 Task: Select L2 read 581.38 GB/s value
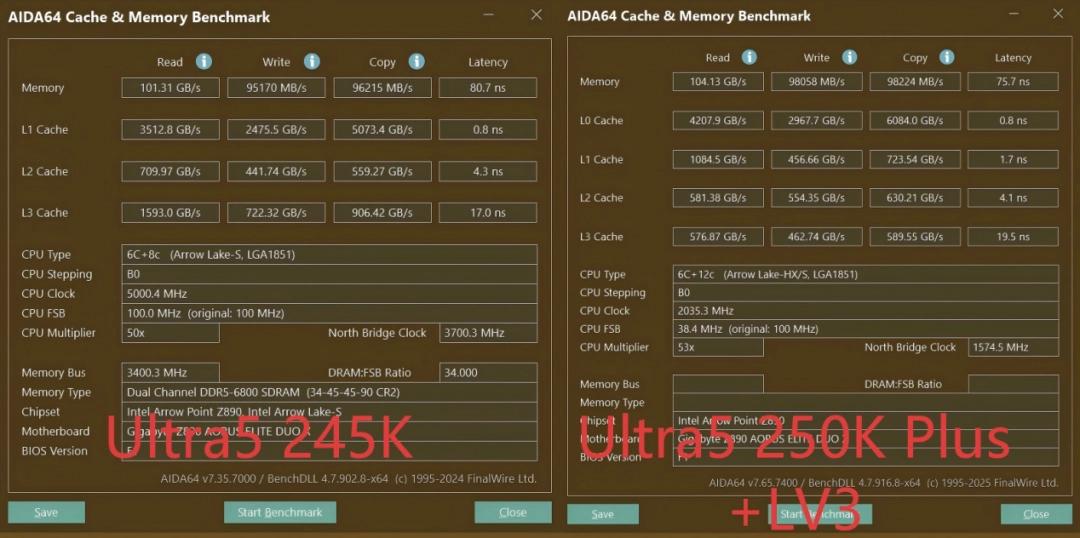[x=718, y=198]
